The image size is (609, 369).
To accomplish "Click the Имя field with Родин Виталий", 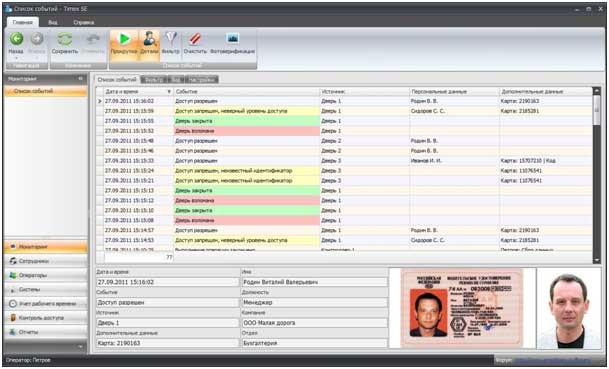I will [315, 282].
